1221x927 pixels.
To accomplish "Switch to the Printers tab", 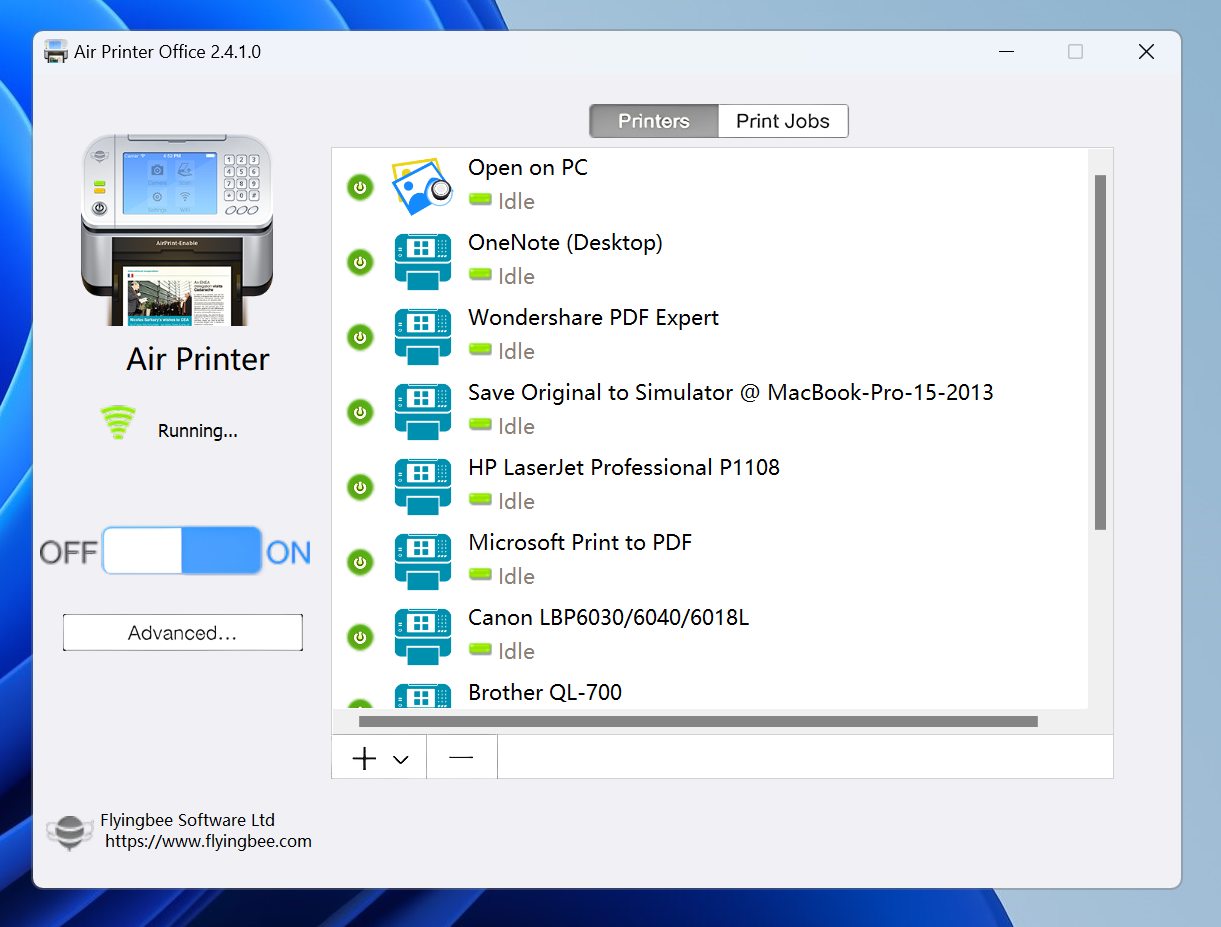I will coord(654,121).
